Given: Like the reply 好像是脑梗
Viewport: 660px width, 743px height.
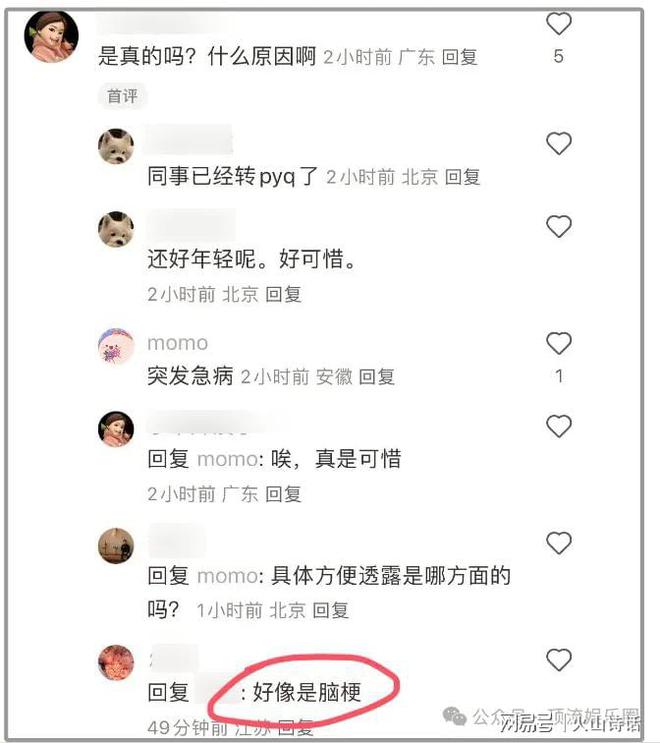Looking at the screenshot, I should [559, 659].
